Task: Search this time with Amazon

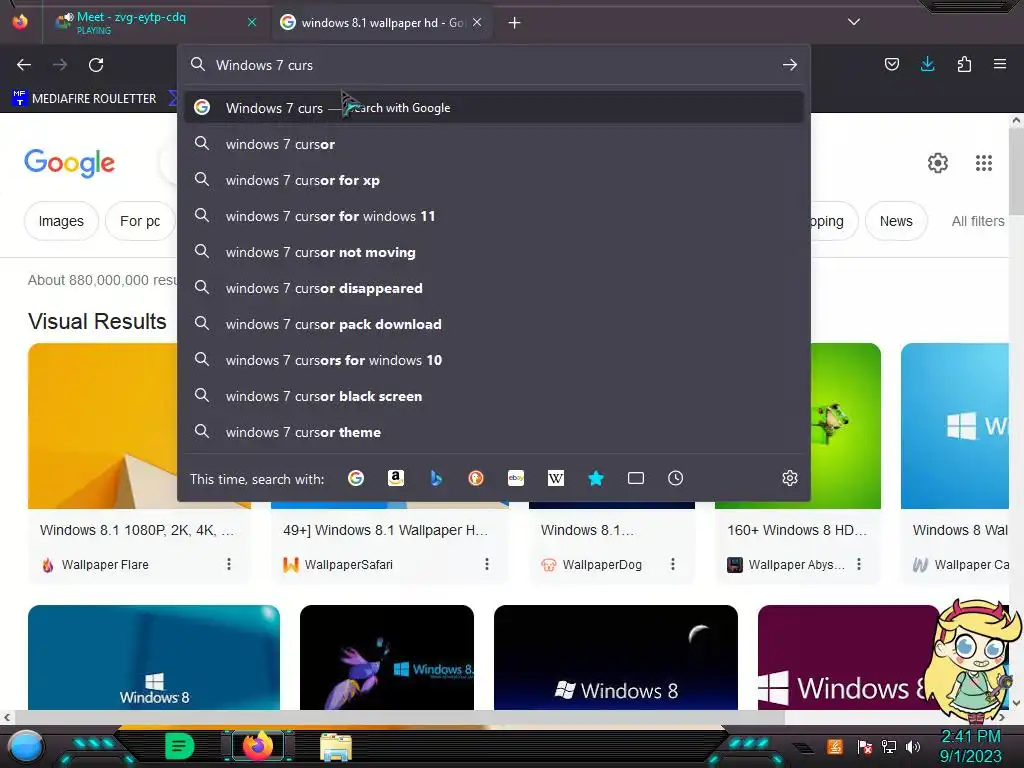Action: coord(396,479)
